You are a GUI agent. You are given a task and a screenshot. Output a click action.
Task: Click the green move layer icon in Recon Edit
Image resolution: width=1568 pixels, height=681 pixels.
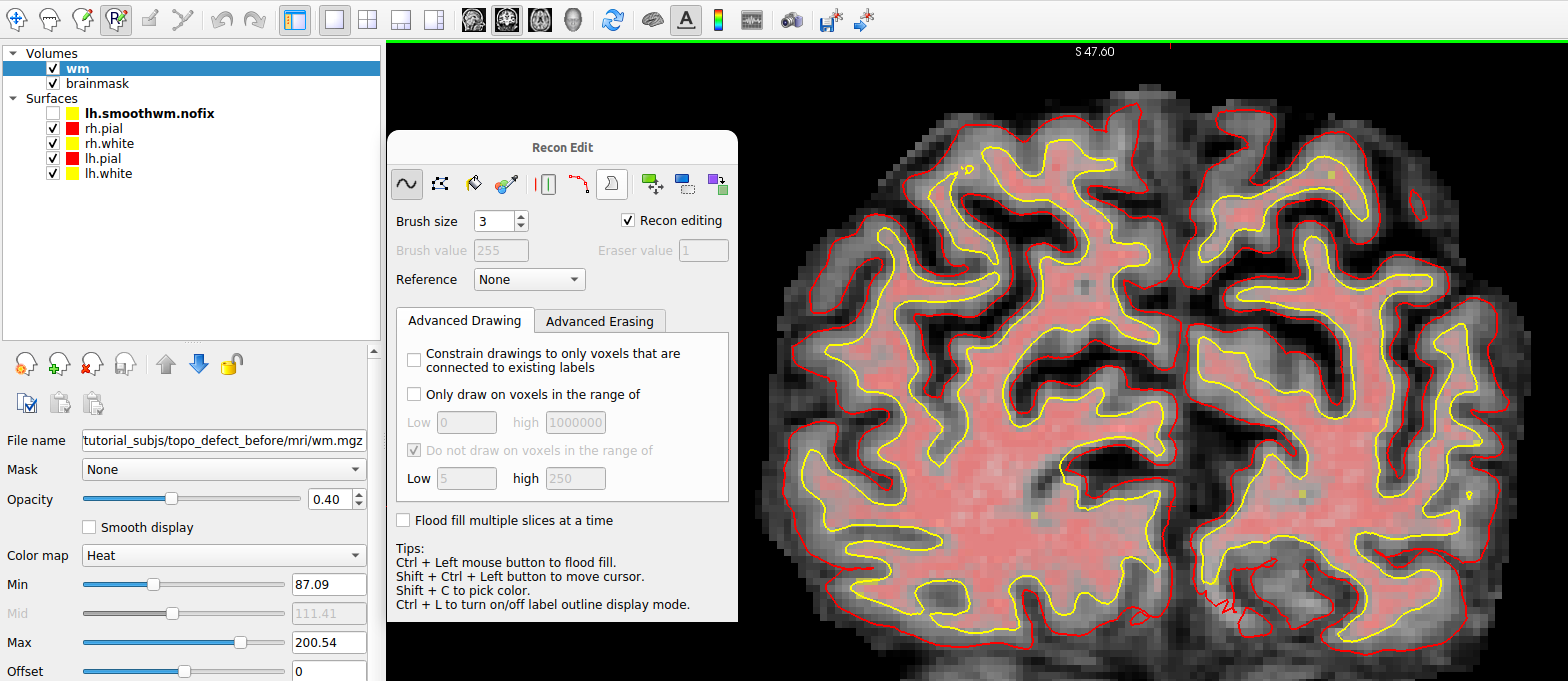click(652, 183)
